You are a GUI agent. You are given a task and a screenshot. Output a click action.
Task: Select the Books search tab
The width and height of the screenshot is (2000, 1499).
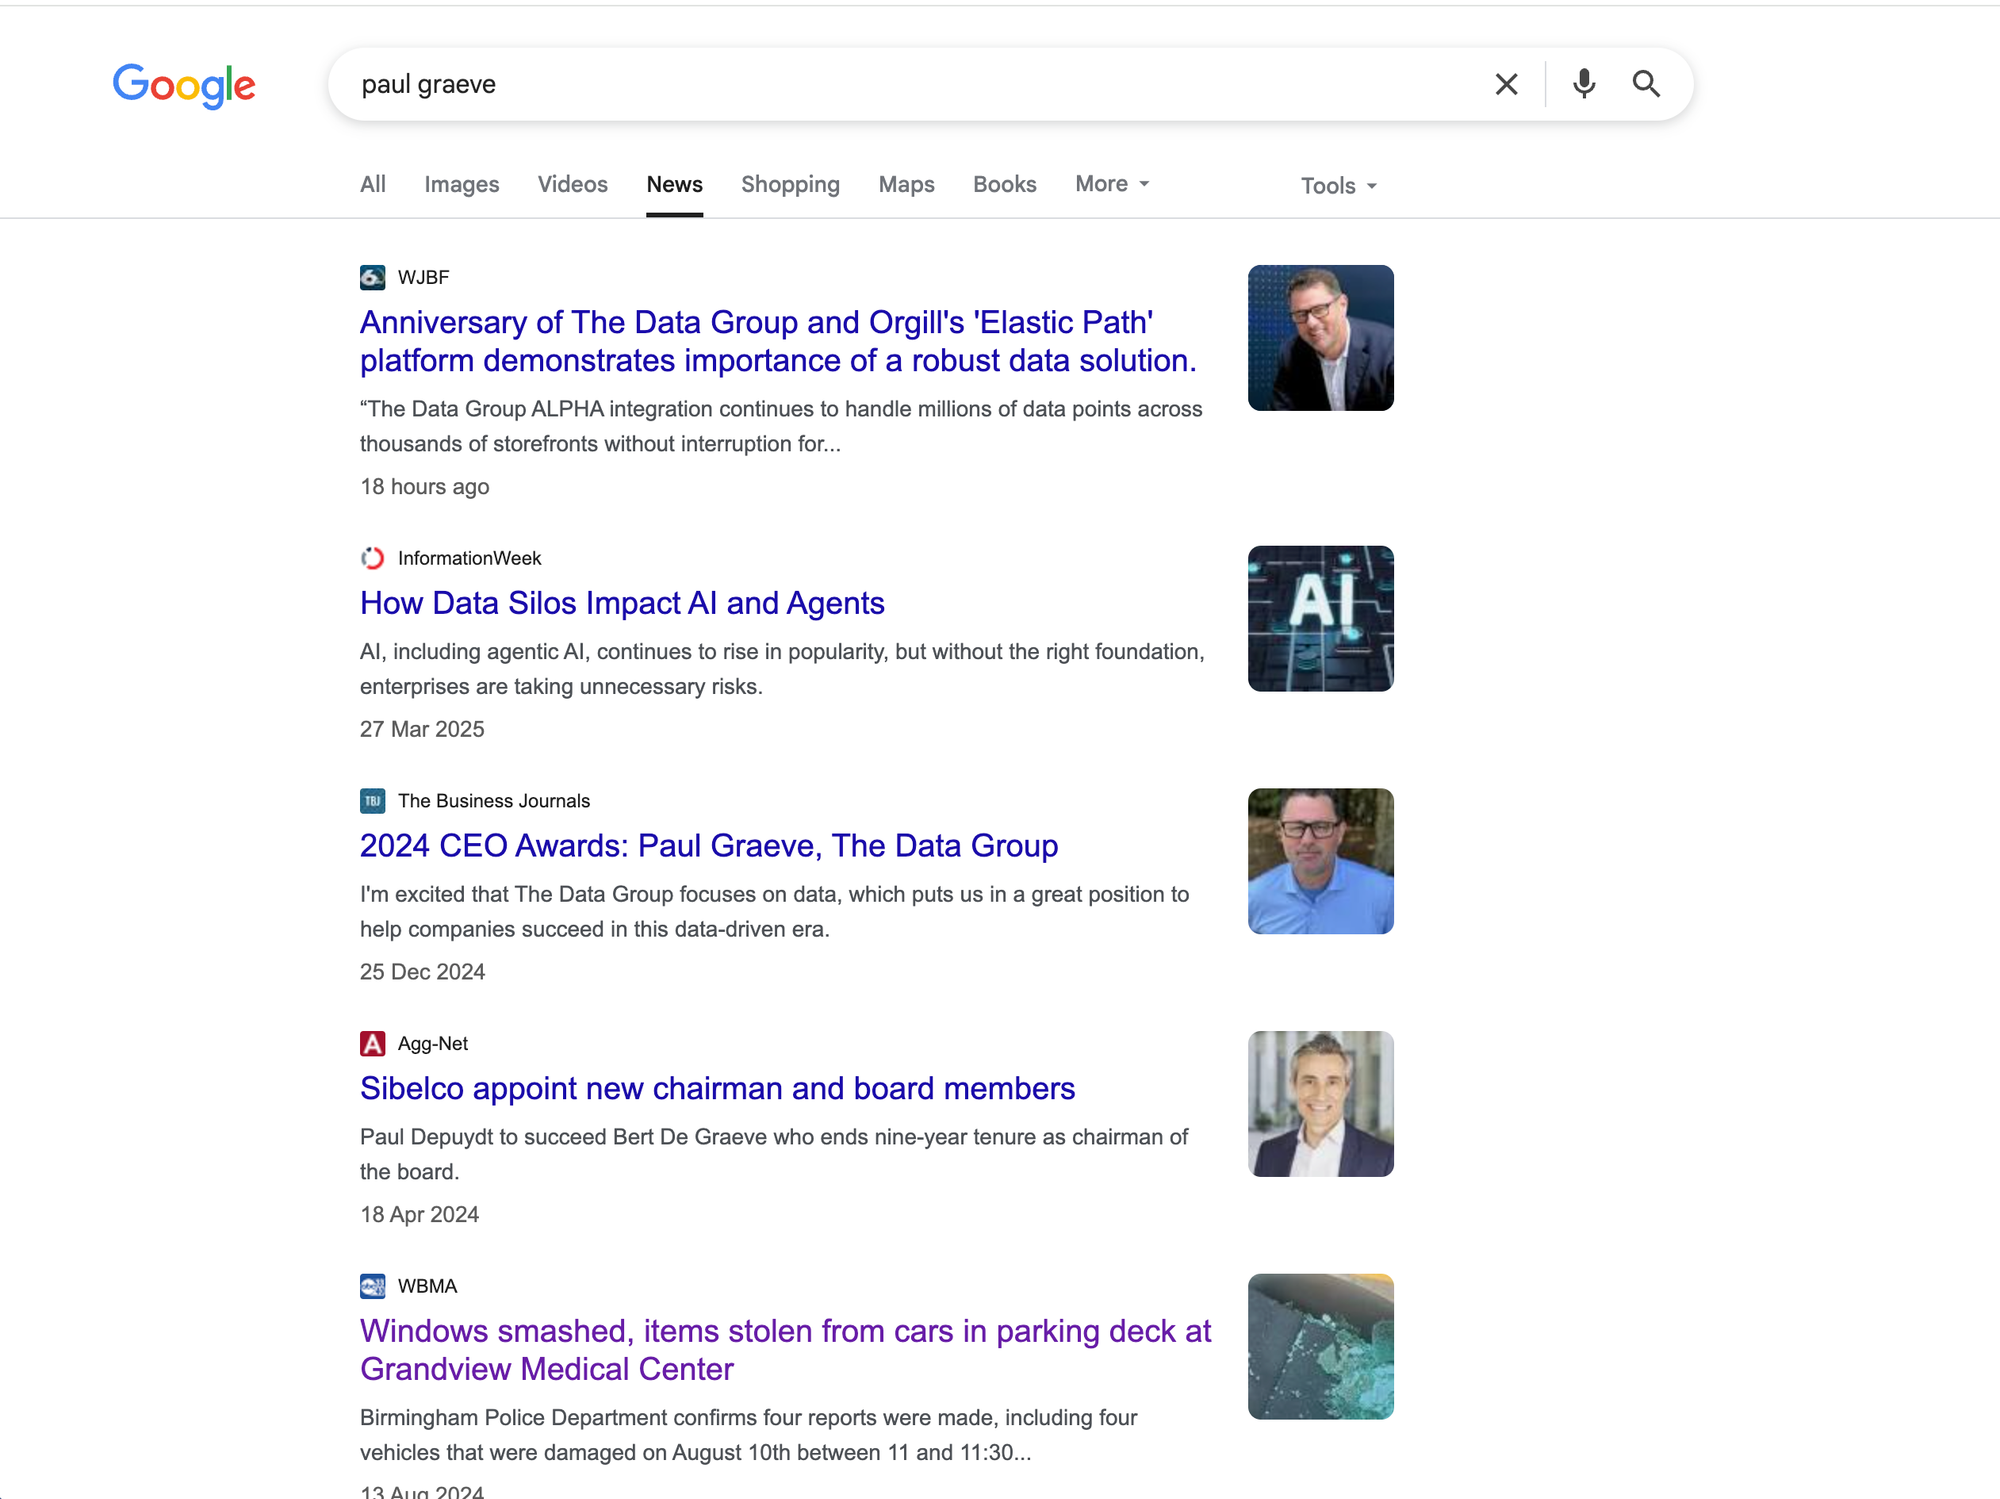1004,184
